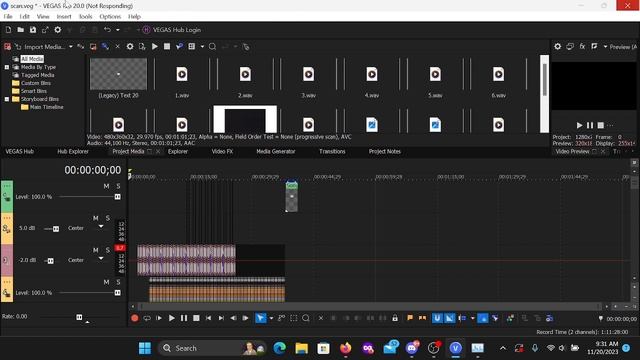Screen dimensions: 640x360
Task: Open the File menu
Action: [x=8, y=17]
